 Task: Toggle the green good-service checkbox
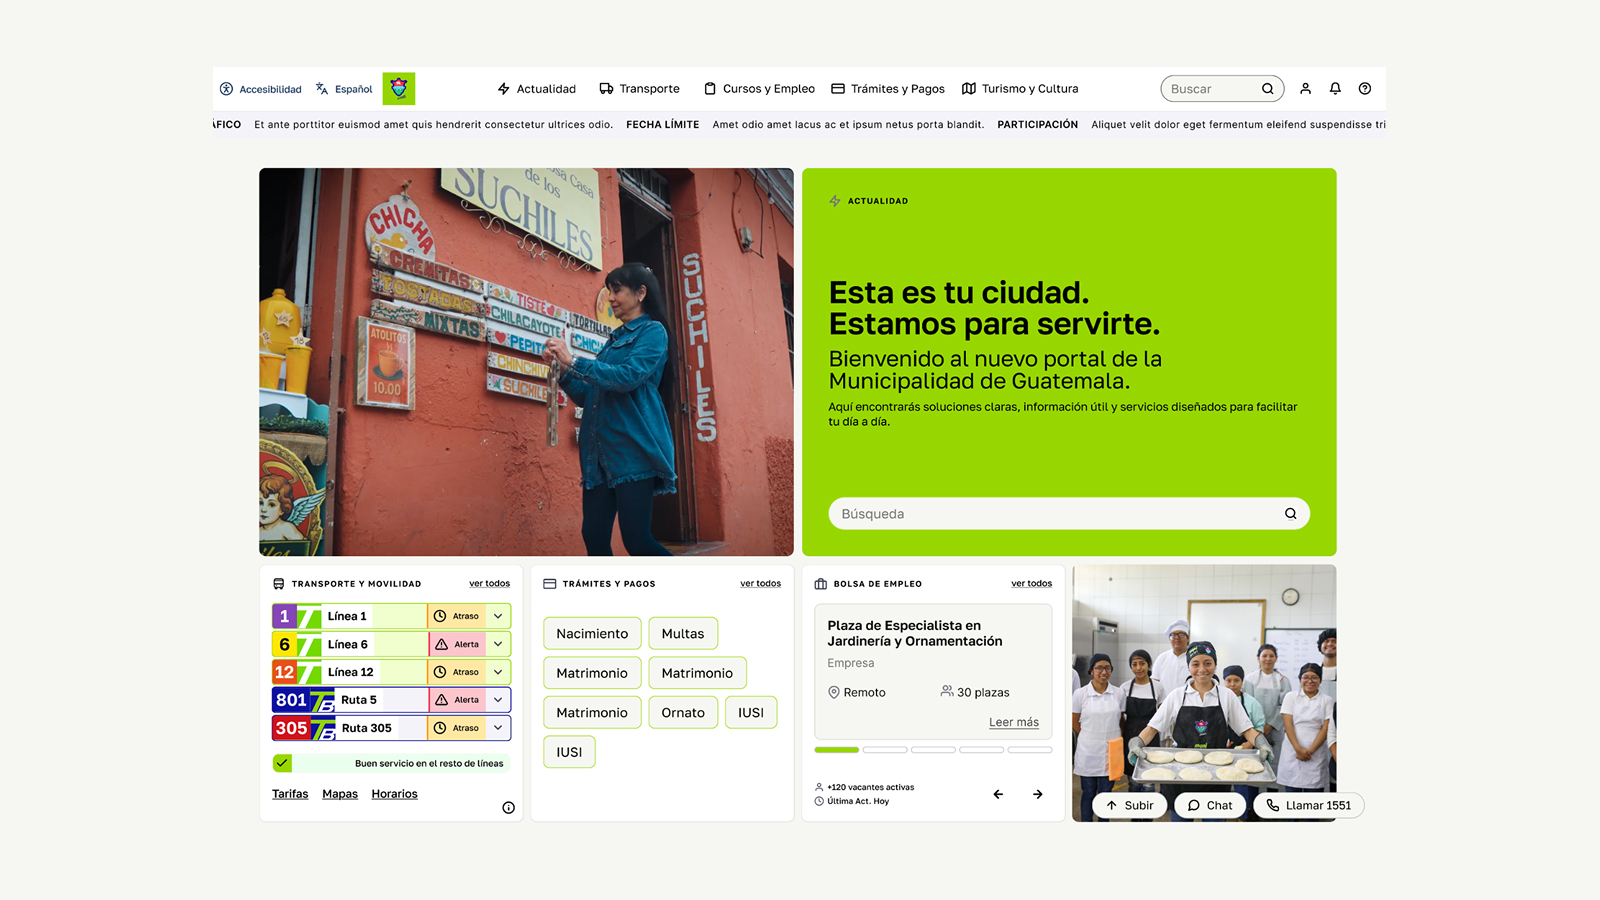point(283,763)
